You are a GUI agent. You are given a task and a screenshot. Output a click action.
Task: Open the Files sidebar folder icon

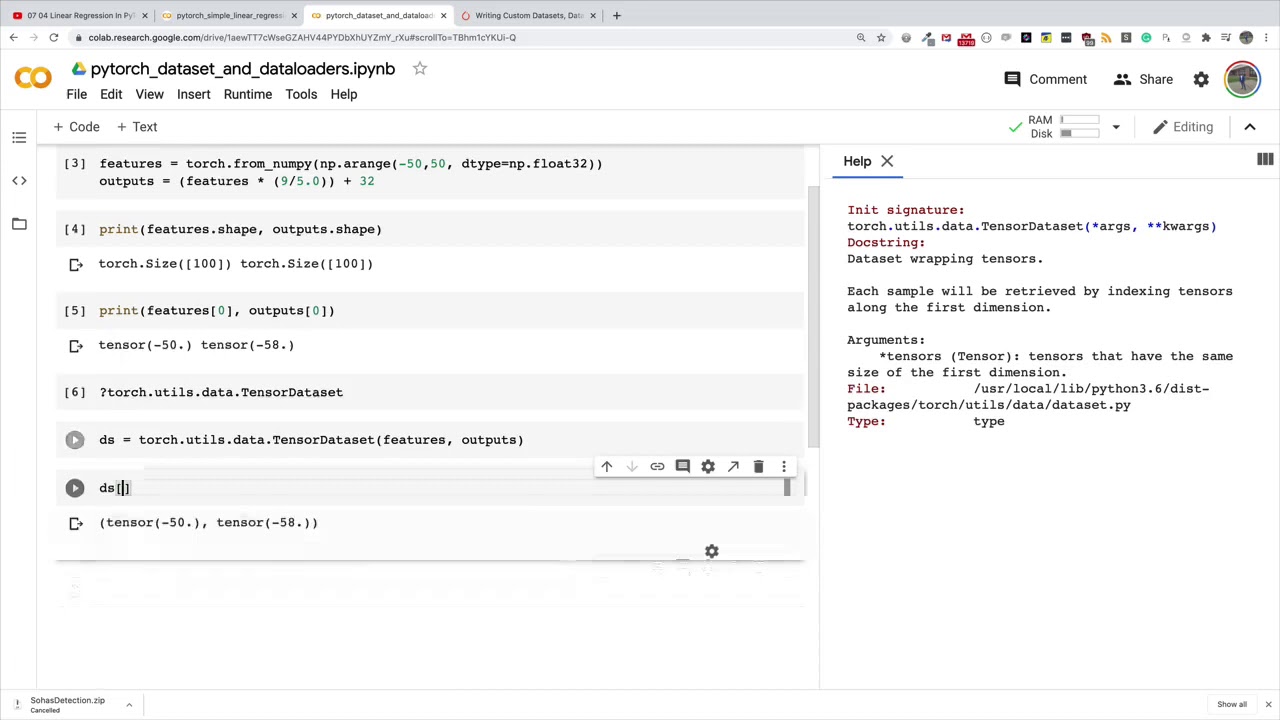pyautogui.click(x=19, y=224)
